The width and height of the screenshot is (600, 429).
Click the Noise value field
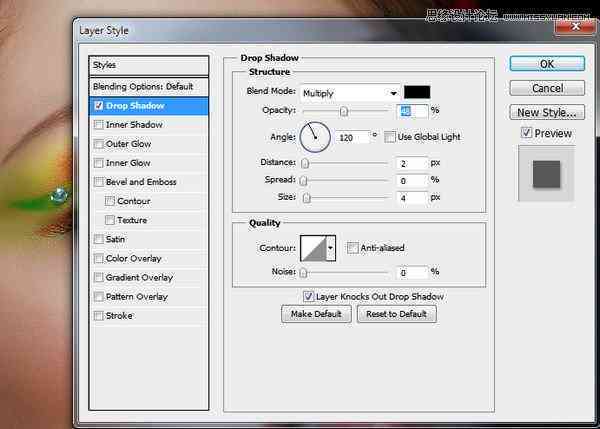coord(412,273)
